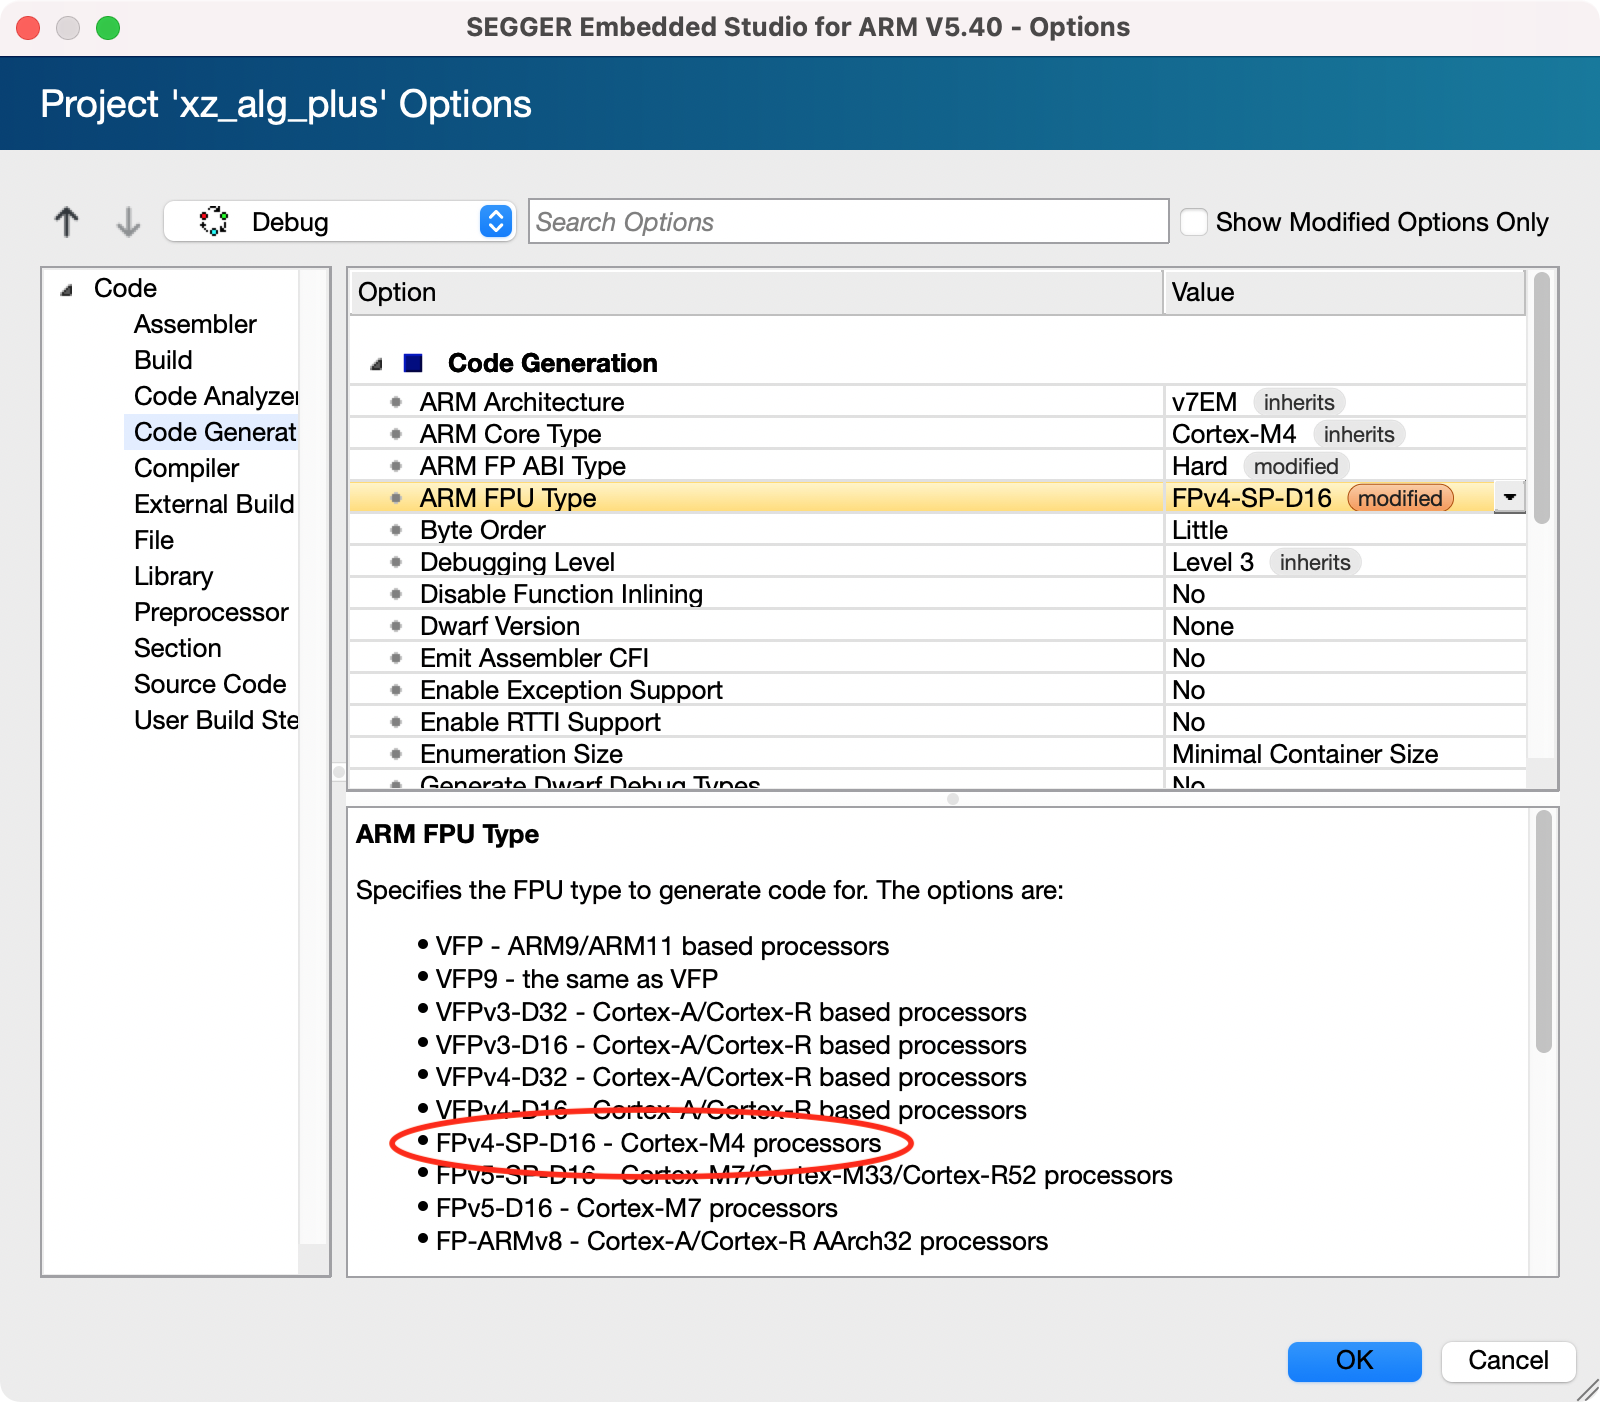Click the Search Options input field
Image resolution: width=1600 pixels, height=1402 pixels.
pos(849,221)
